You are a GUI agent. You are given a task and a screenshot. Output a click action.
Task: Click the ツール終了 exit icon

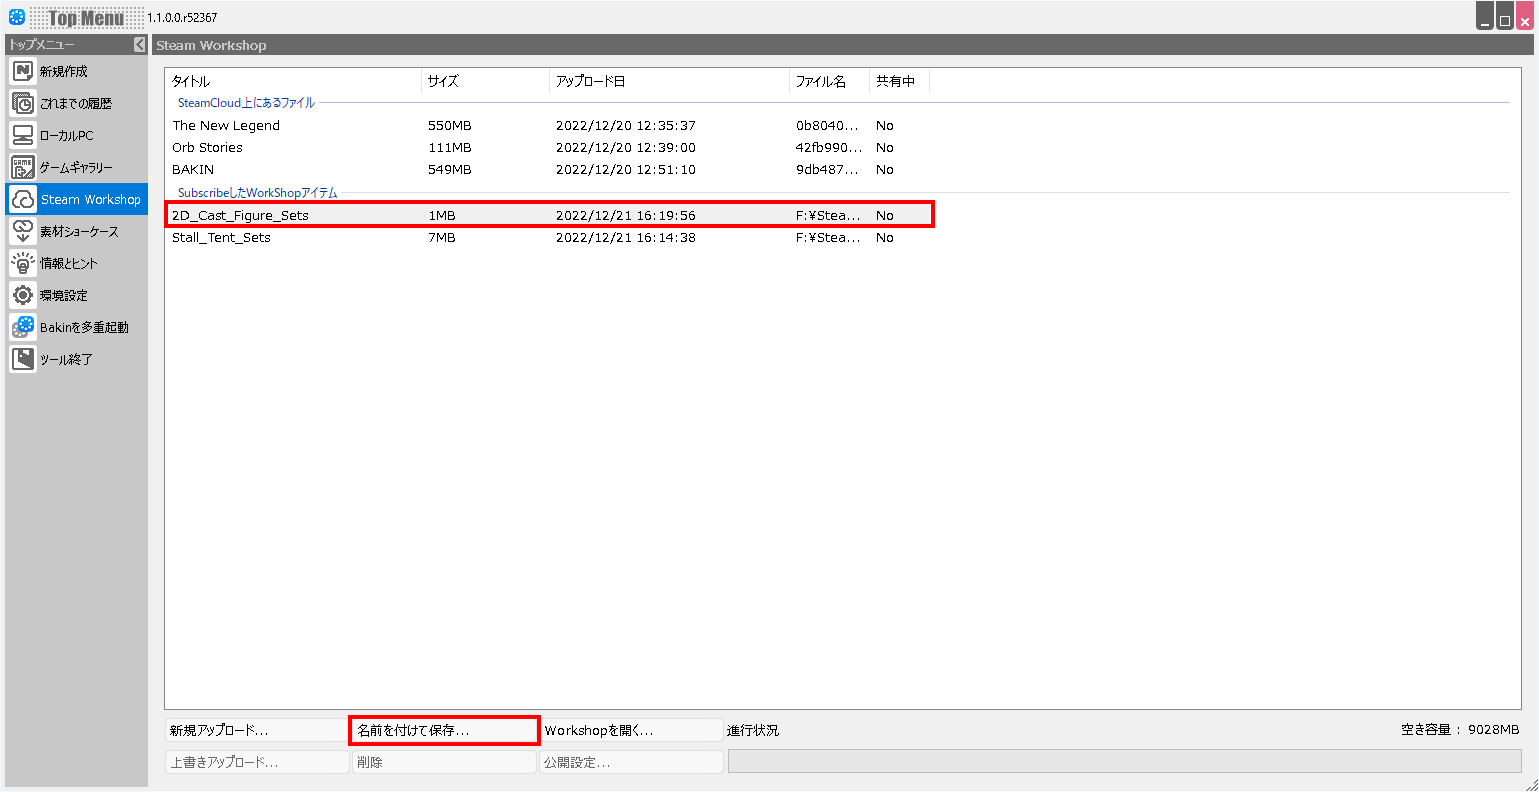click(23, 359)
